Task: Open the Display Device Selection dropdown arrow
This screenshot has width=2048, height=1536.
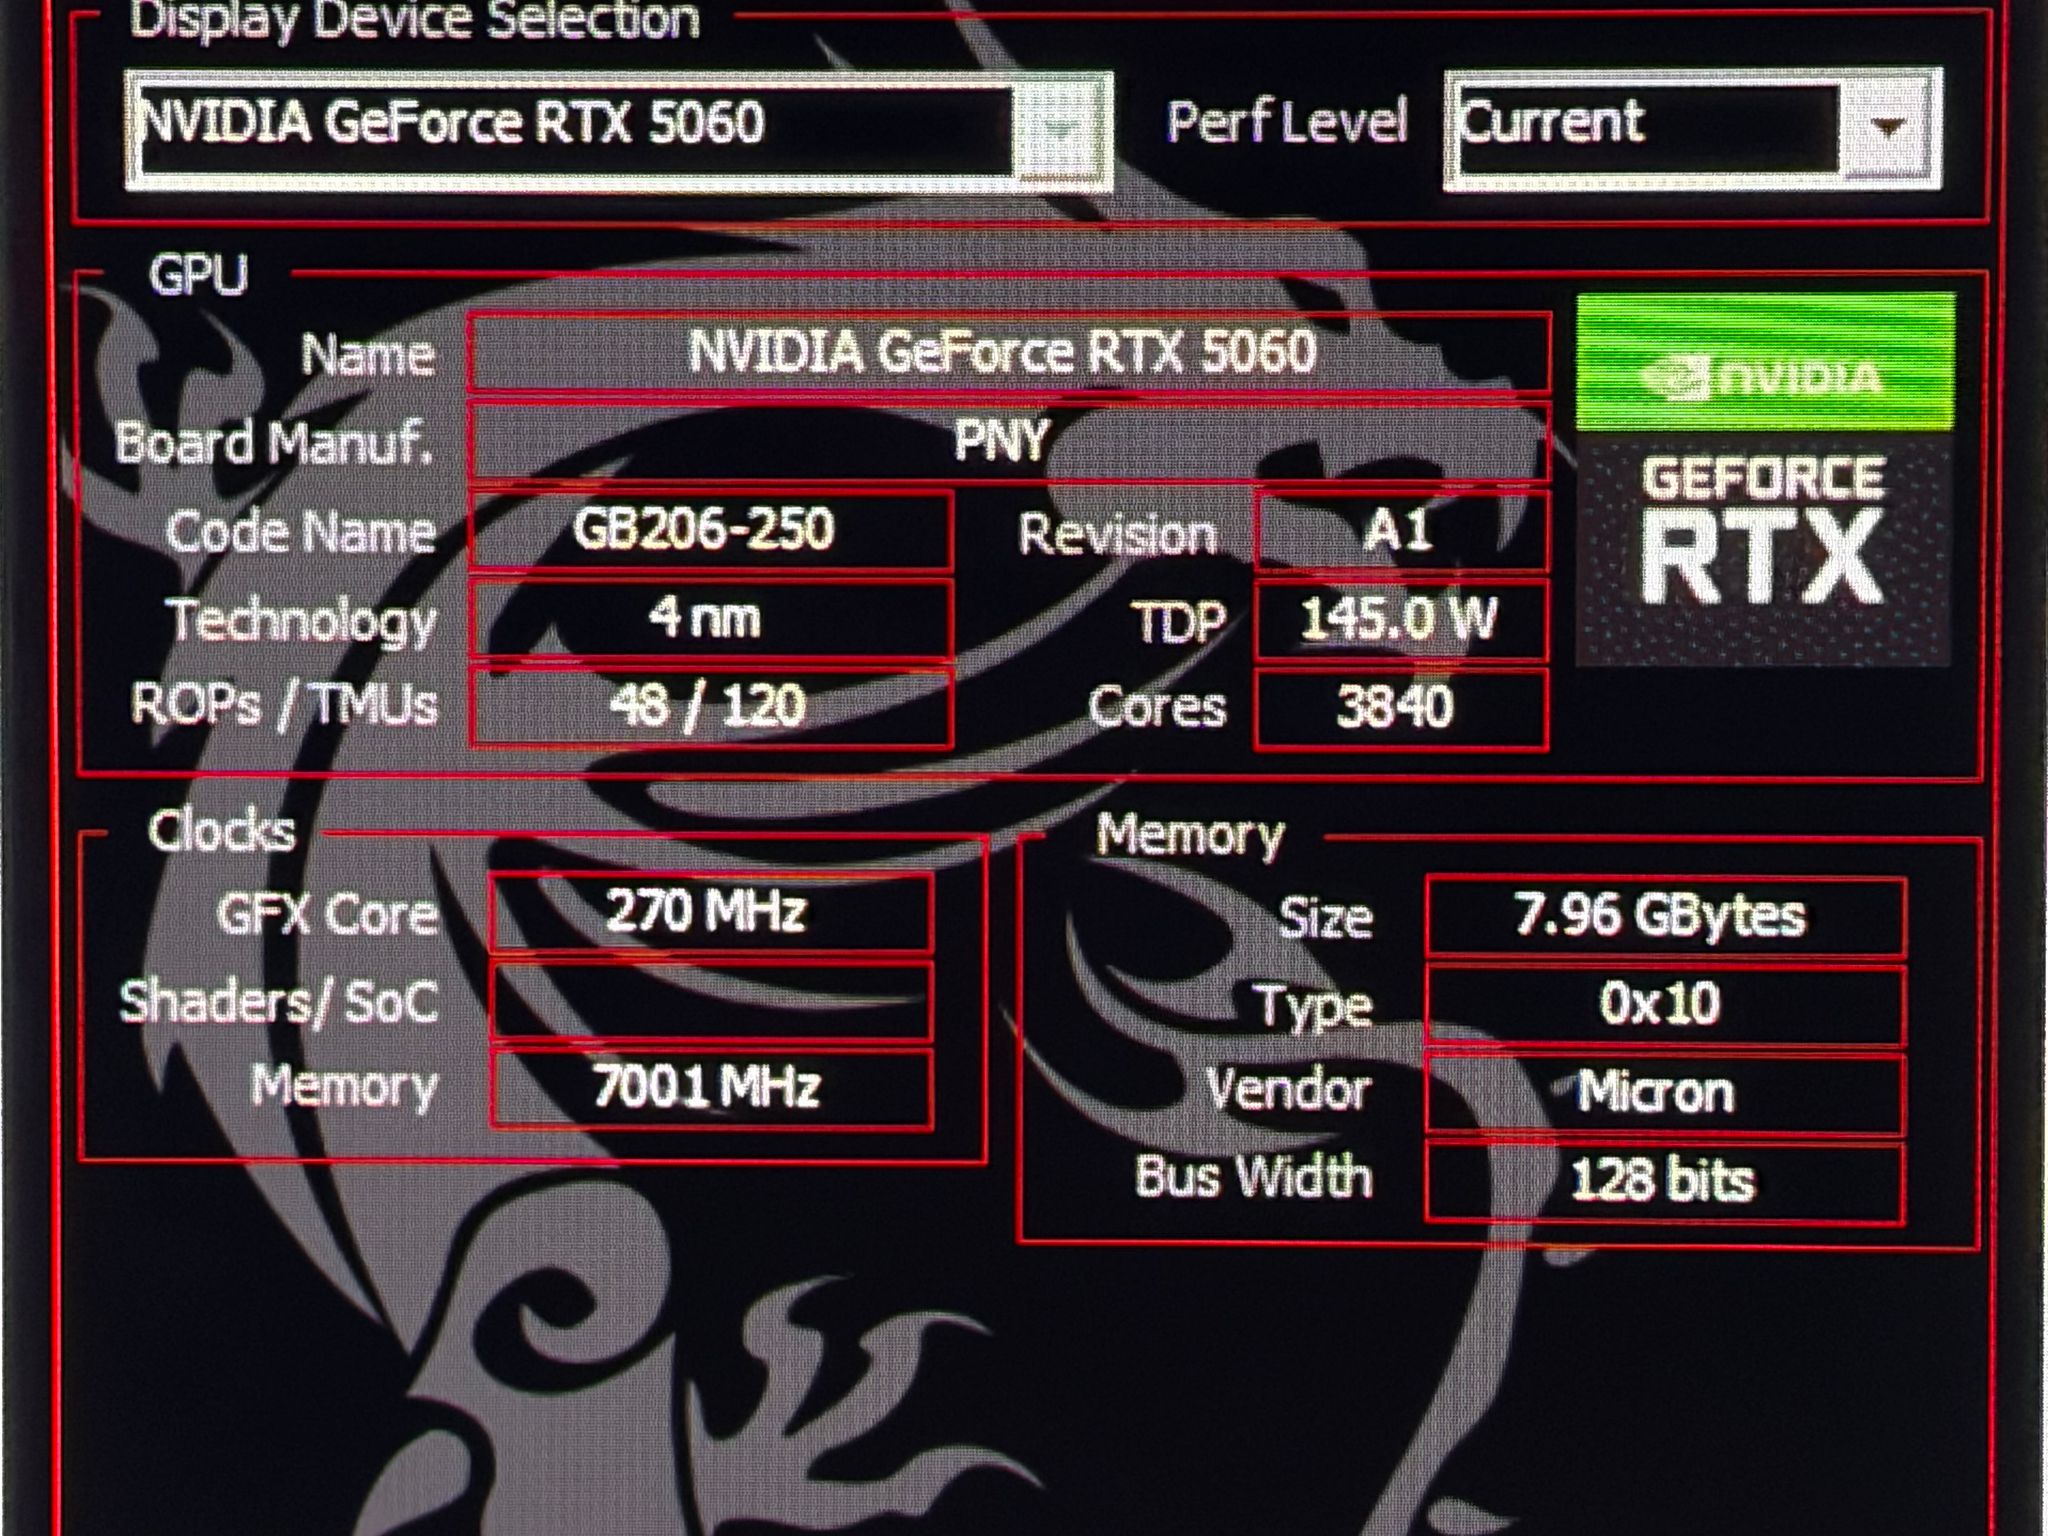Action: [1062, 131]
